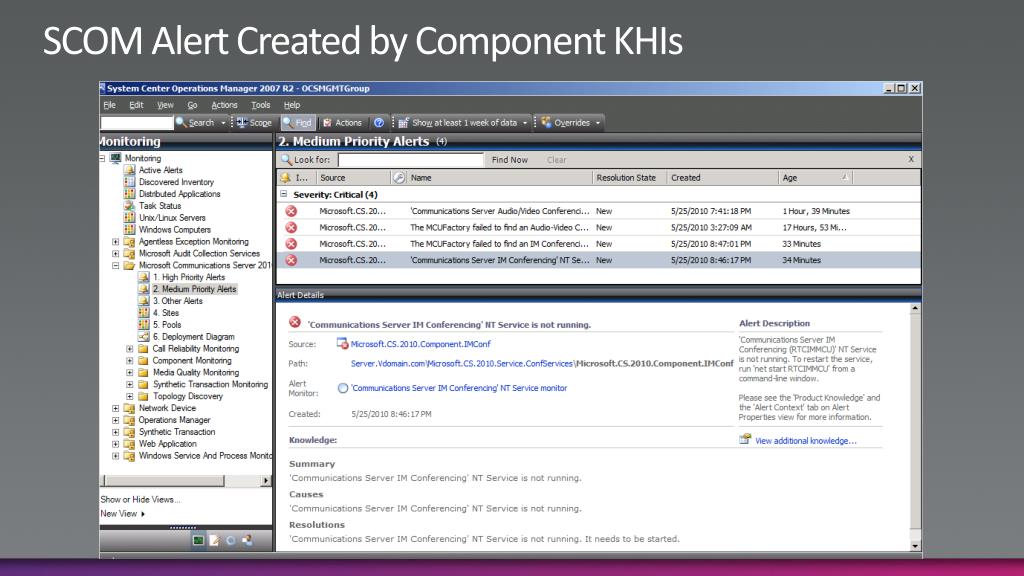This screenshot has width=1024, height=576.
Task: Click the alert bell icon column header
Action: pos(285,178)
